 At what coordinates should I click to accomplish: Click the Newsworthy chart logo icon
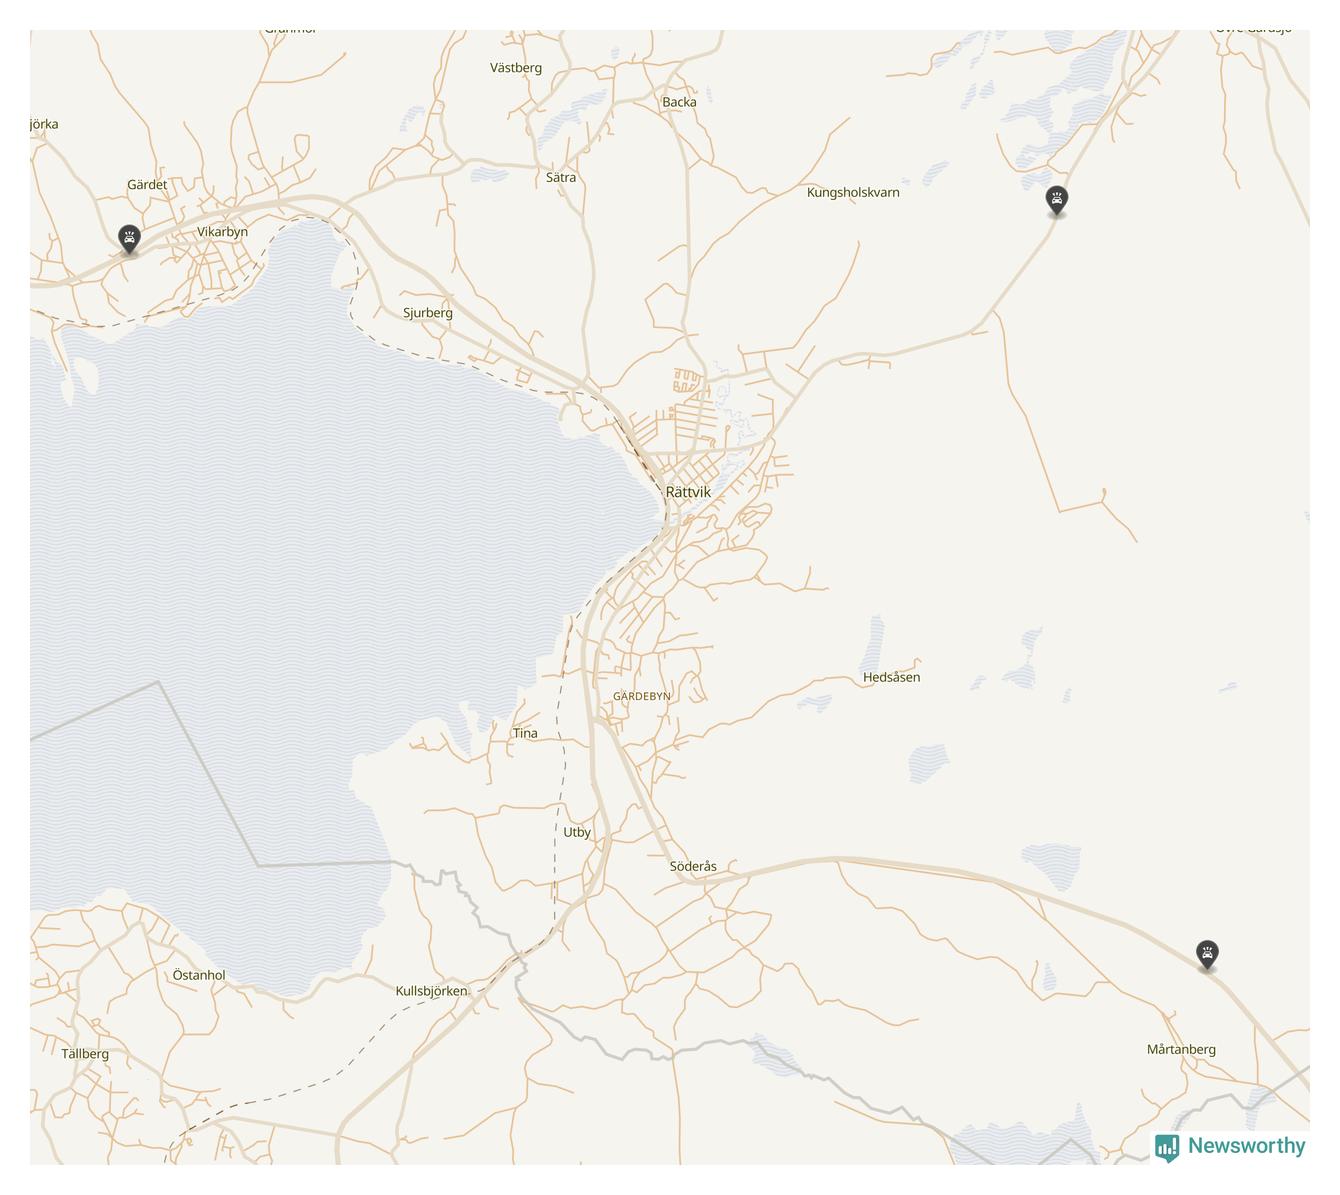coord(1166,1147)
